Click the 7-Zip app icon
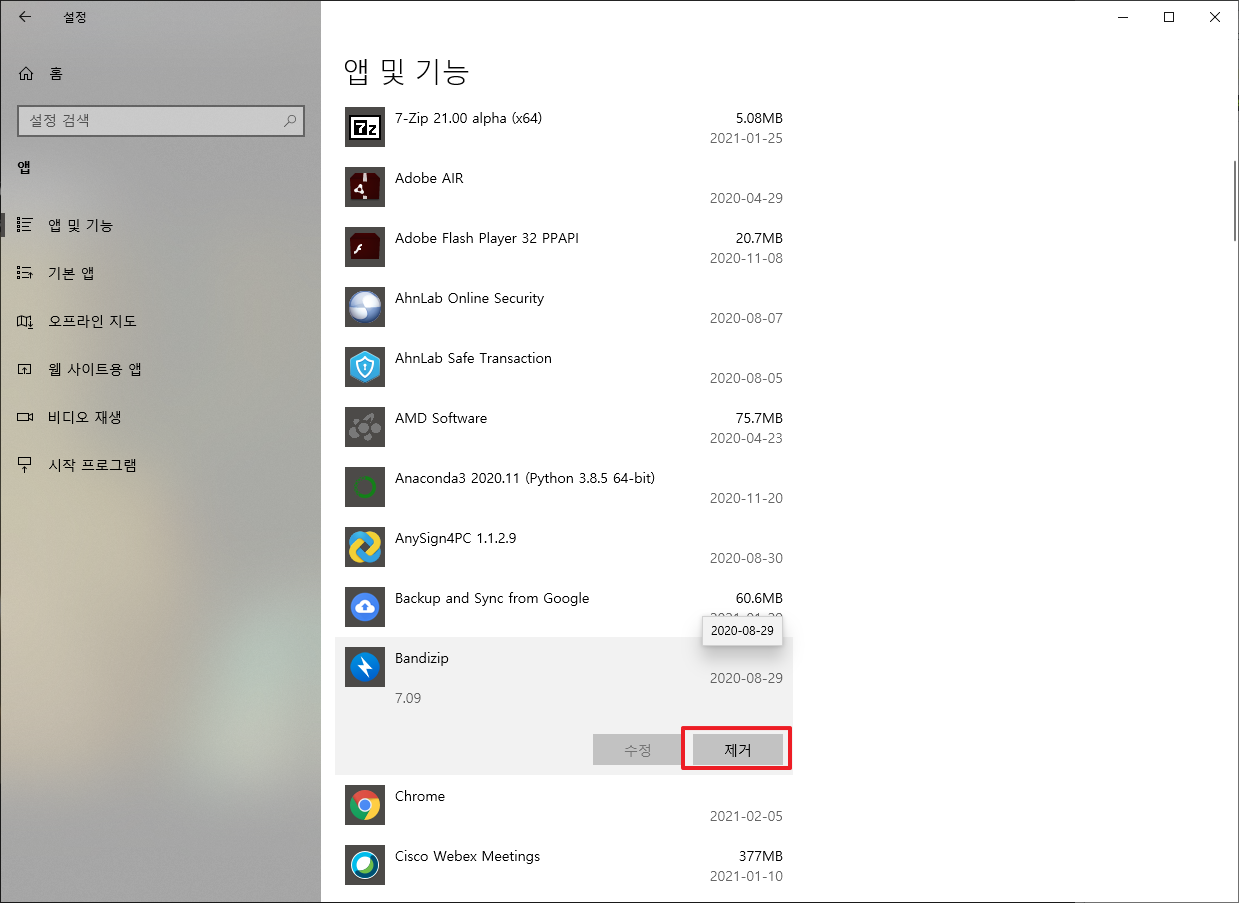The width and height of the screenshot is (1239, 903). coord(364,127)
